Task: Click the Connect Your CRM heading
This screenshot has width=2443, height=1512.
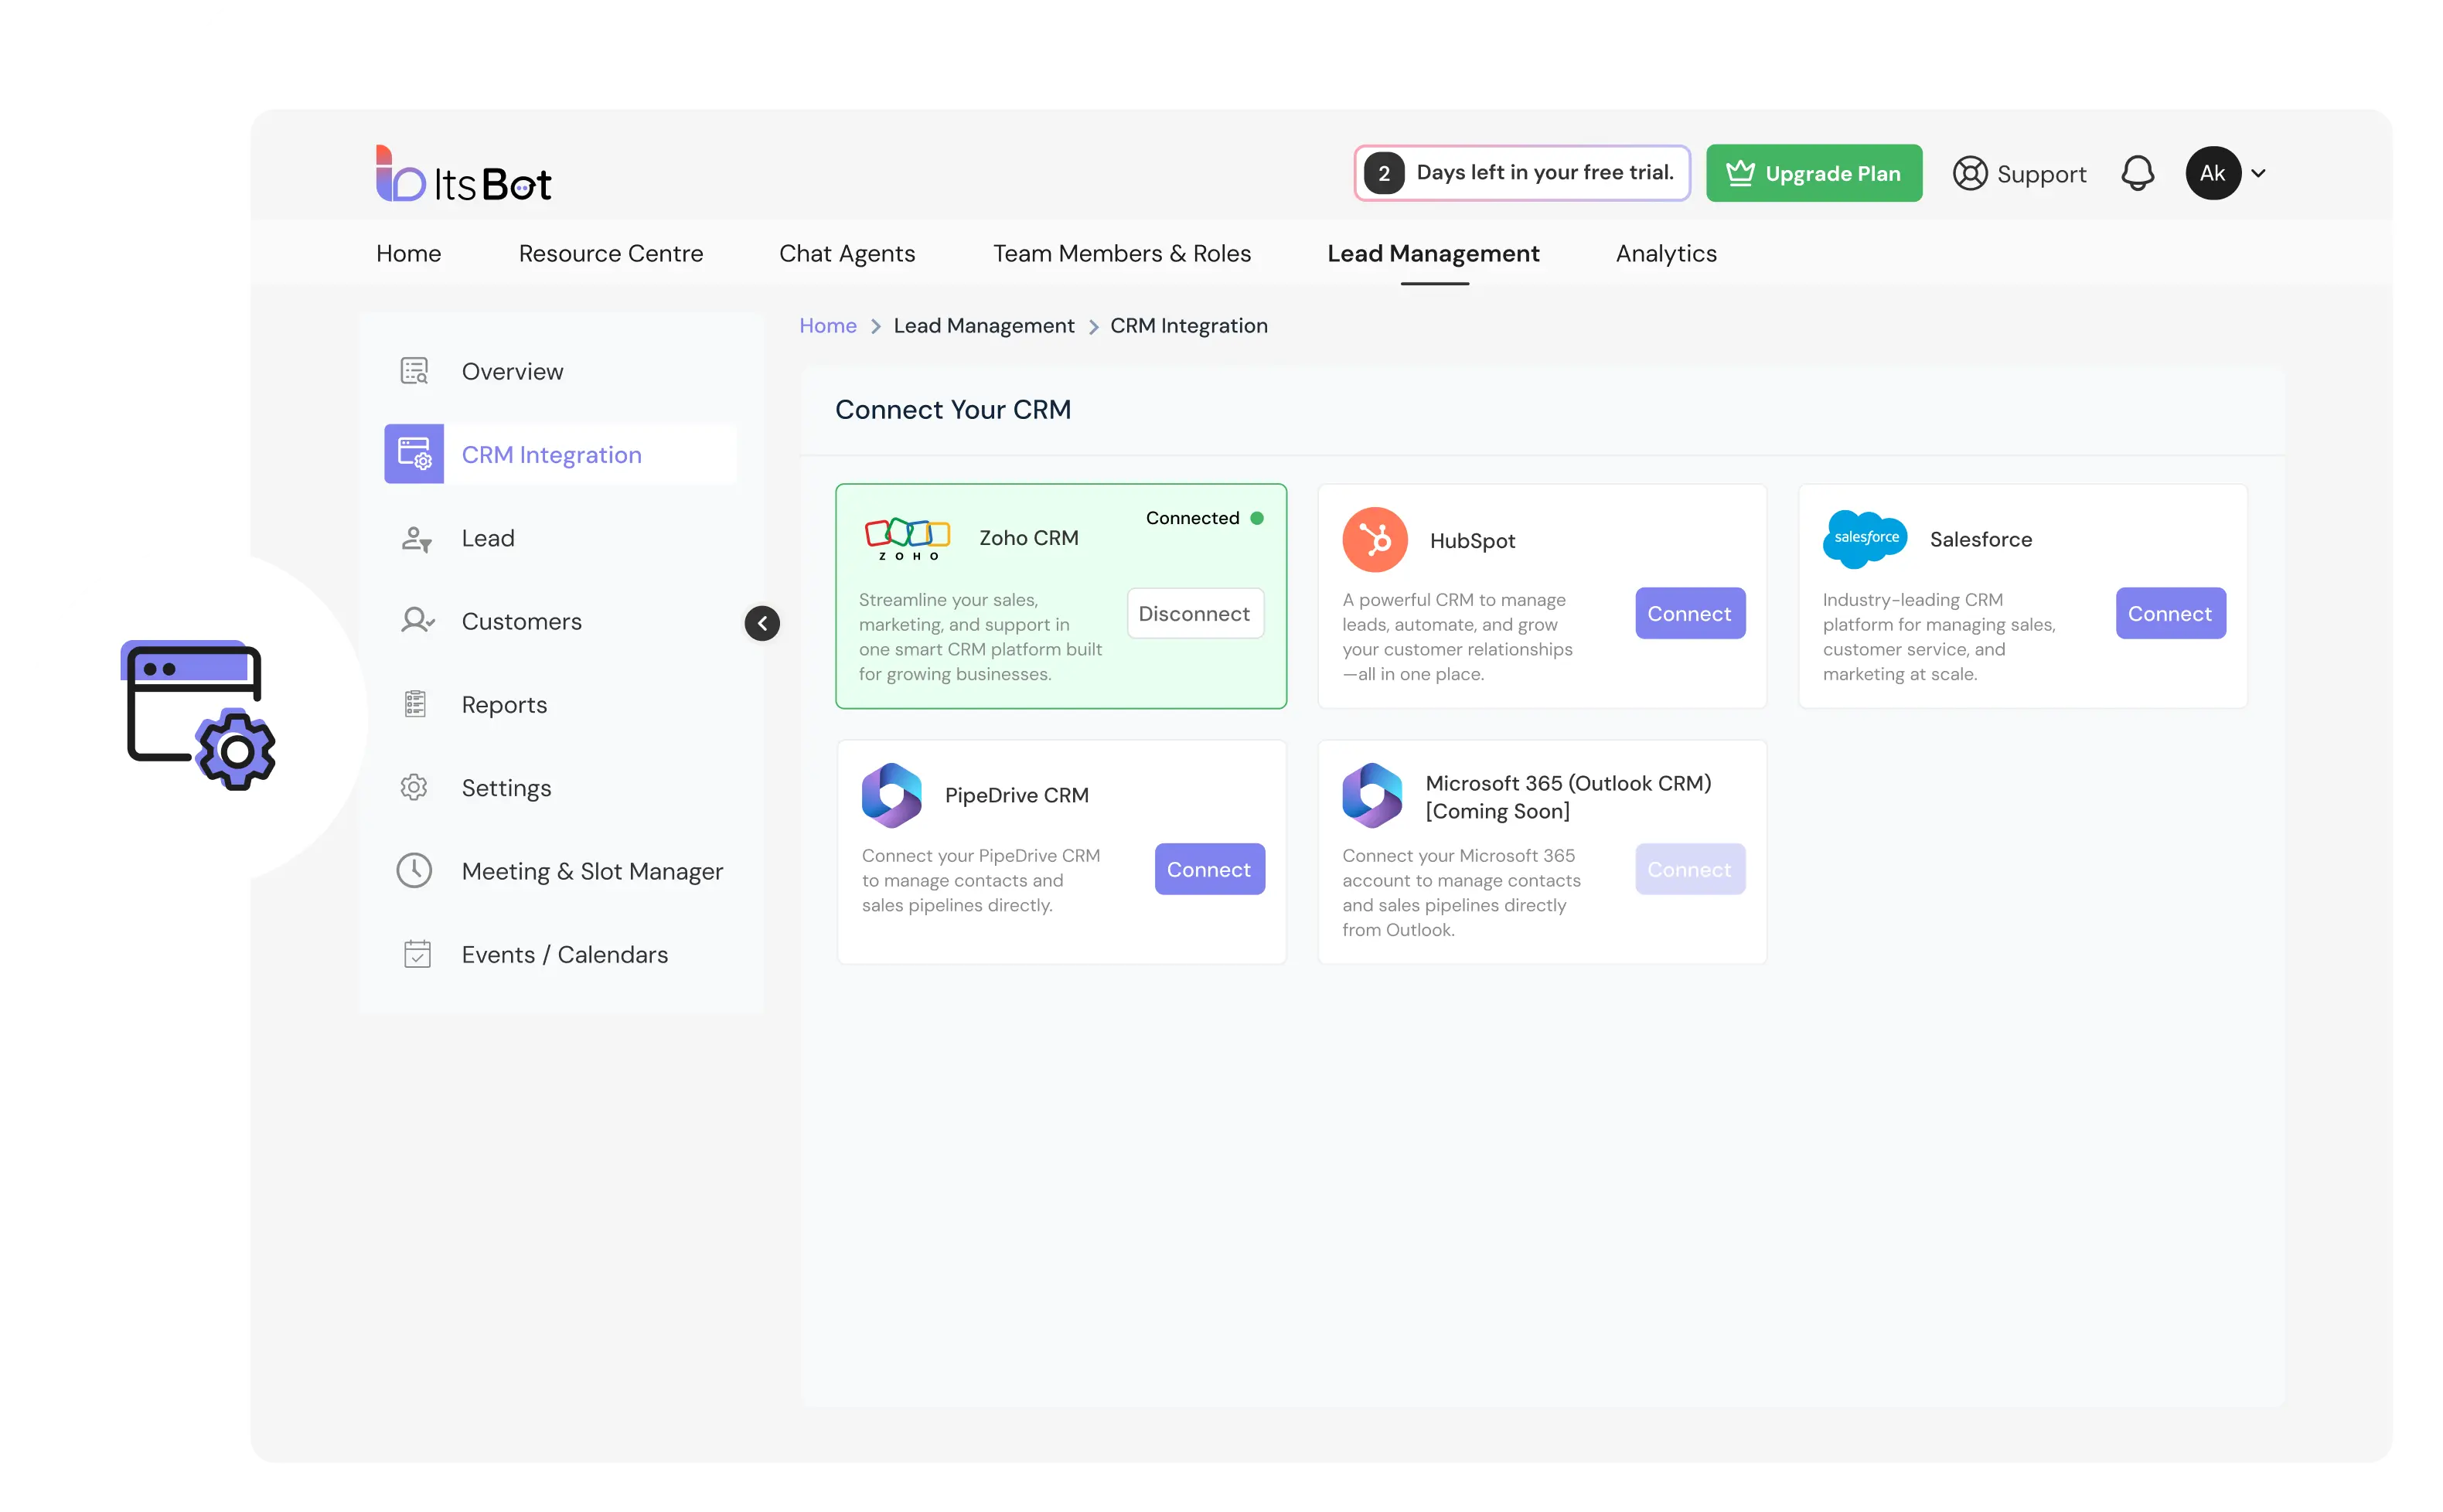Action: tap(952, 410)
